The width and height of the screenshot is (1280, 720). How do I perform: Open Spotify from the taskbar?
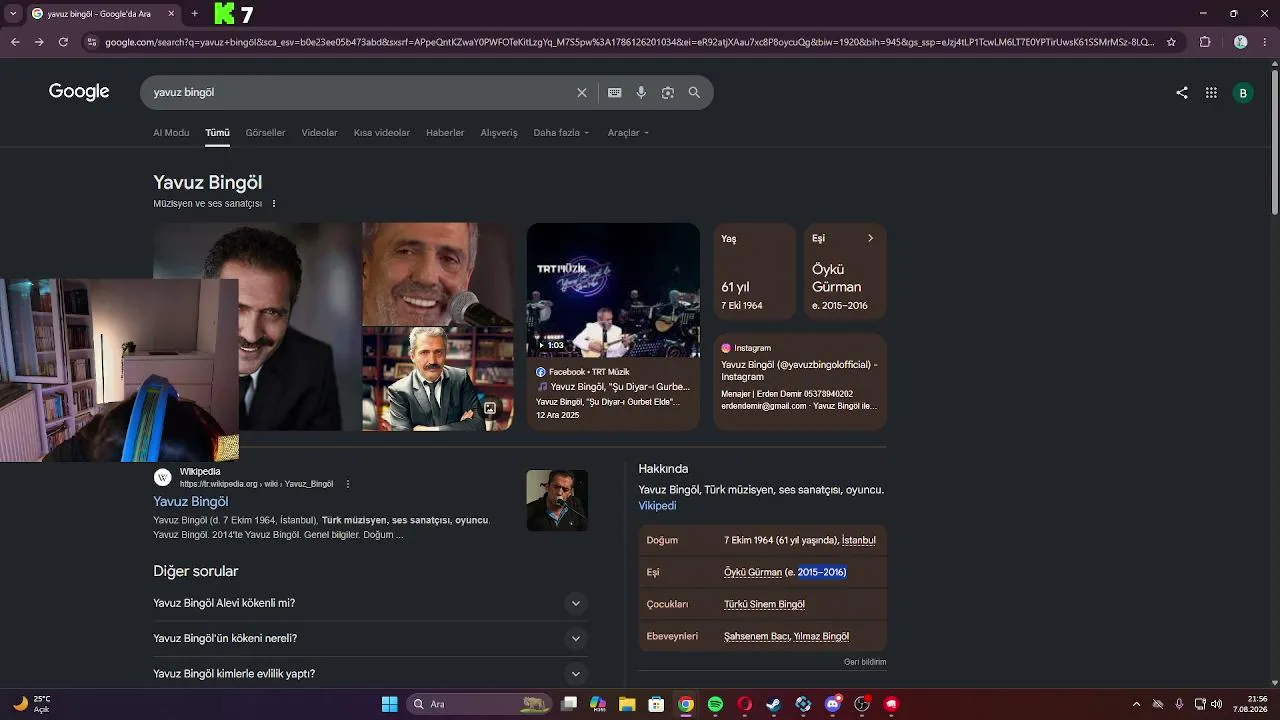[x=715, y=704]
